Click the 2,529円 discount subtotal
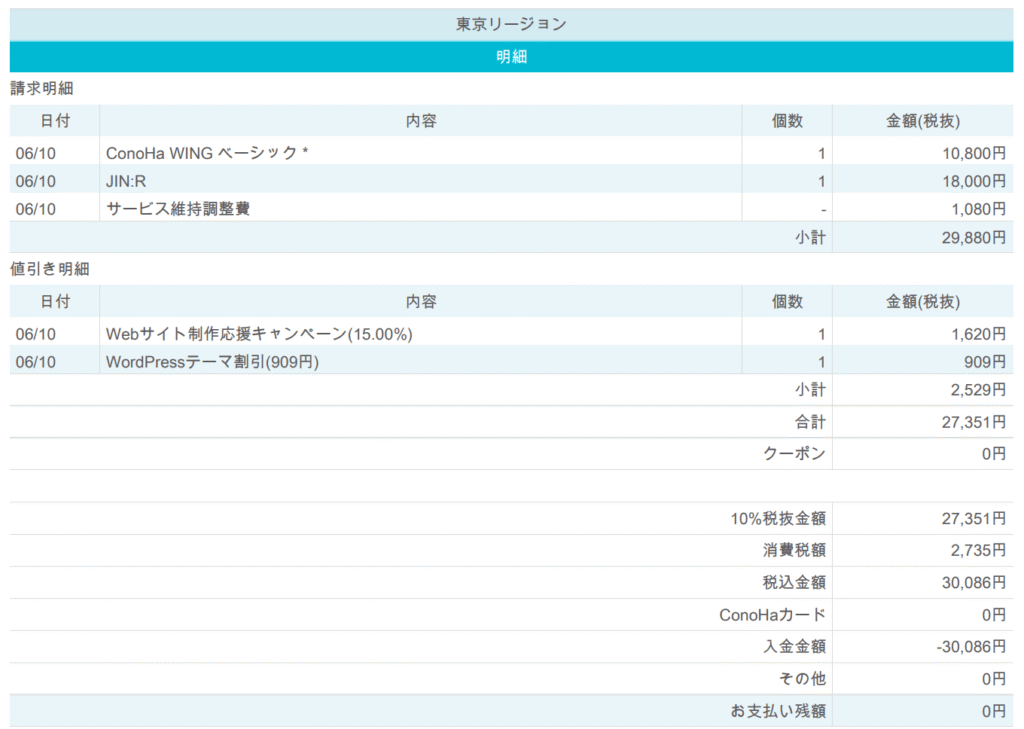 978,390
